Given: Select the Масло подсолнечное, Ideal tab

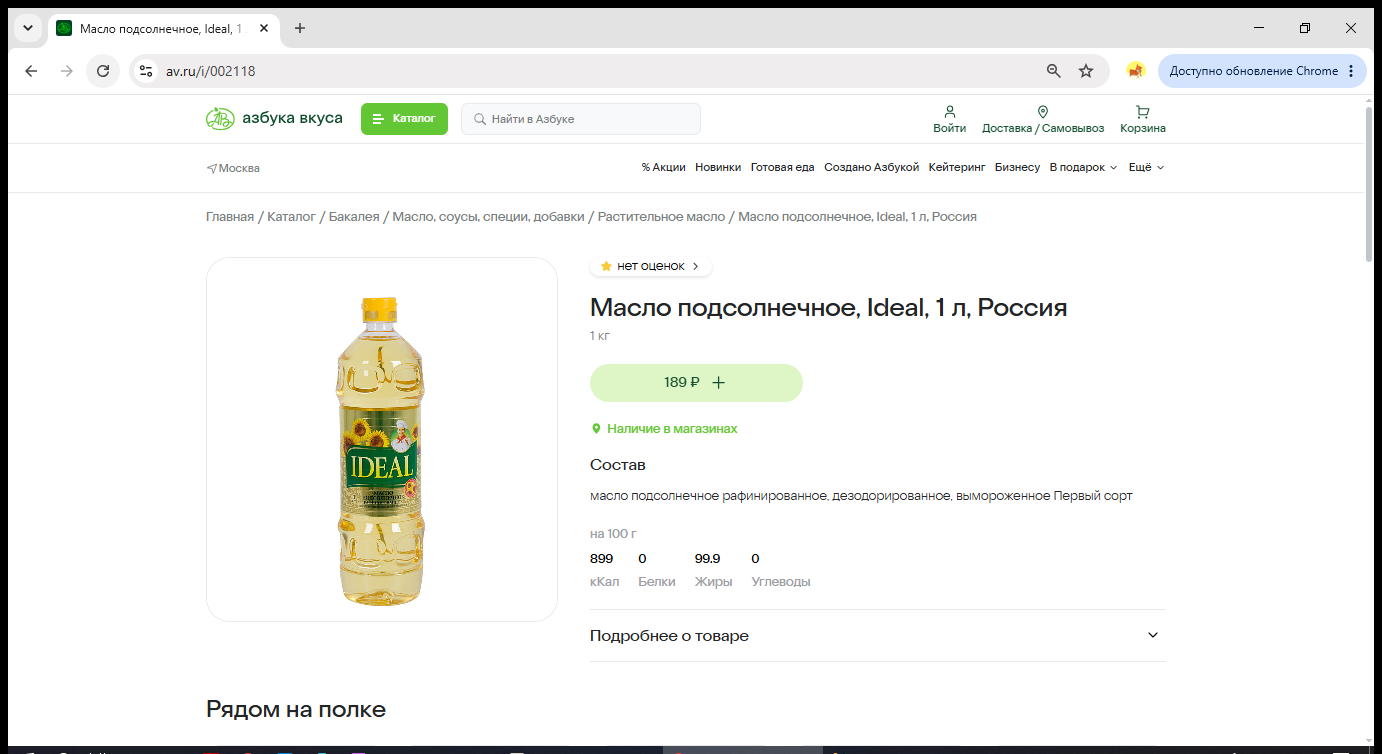Looking at the screenshot, I should (x=164, y=28).
